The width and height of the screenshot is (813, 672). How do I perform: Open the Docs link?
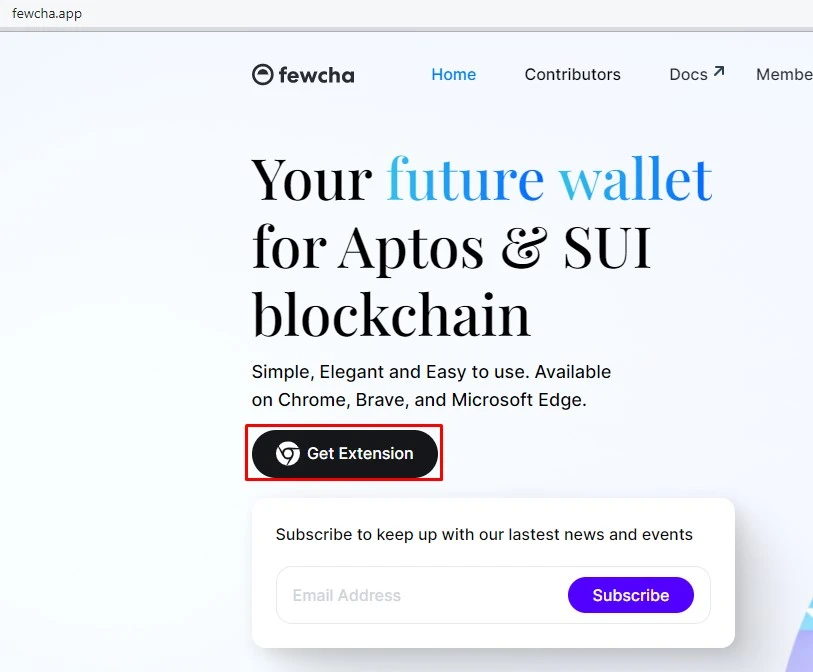pos(690,74)
